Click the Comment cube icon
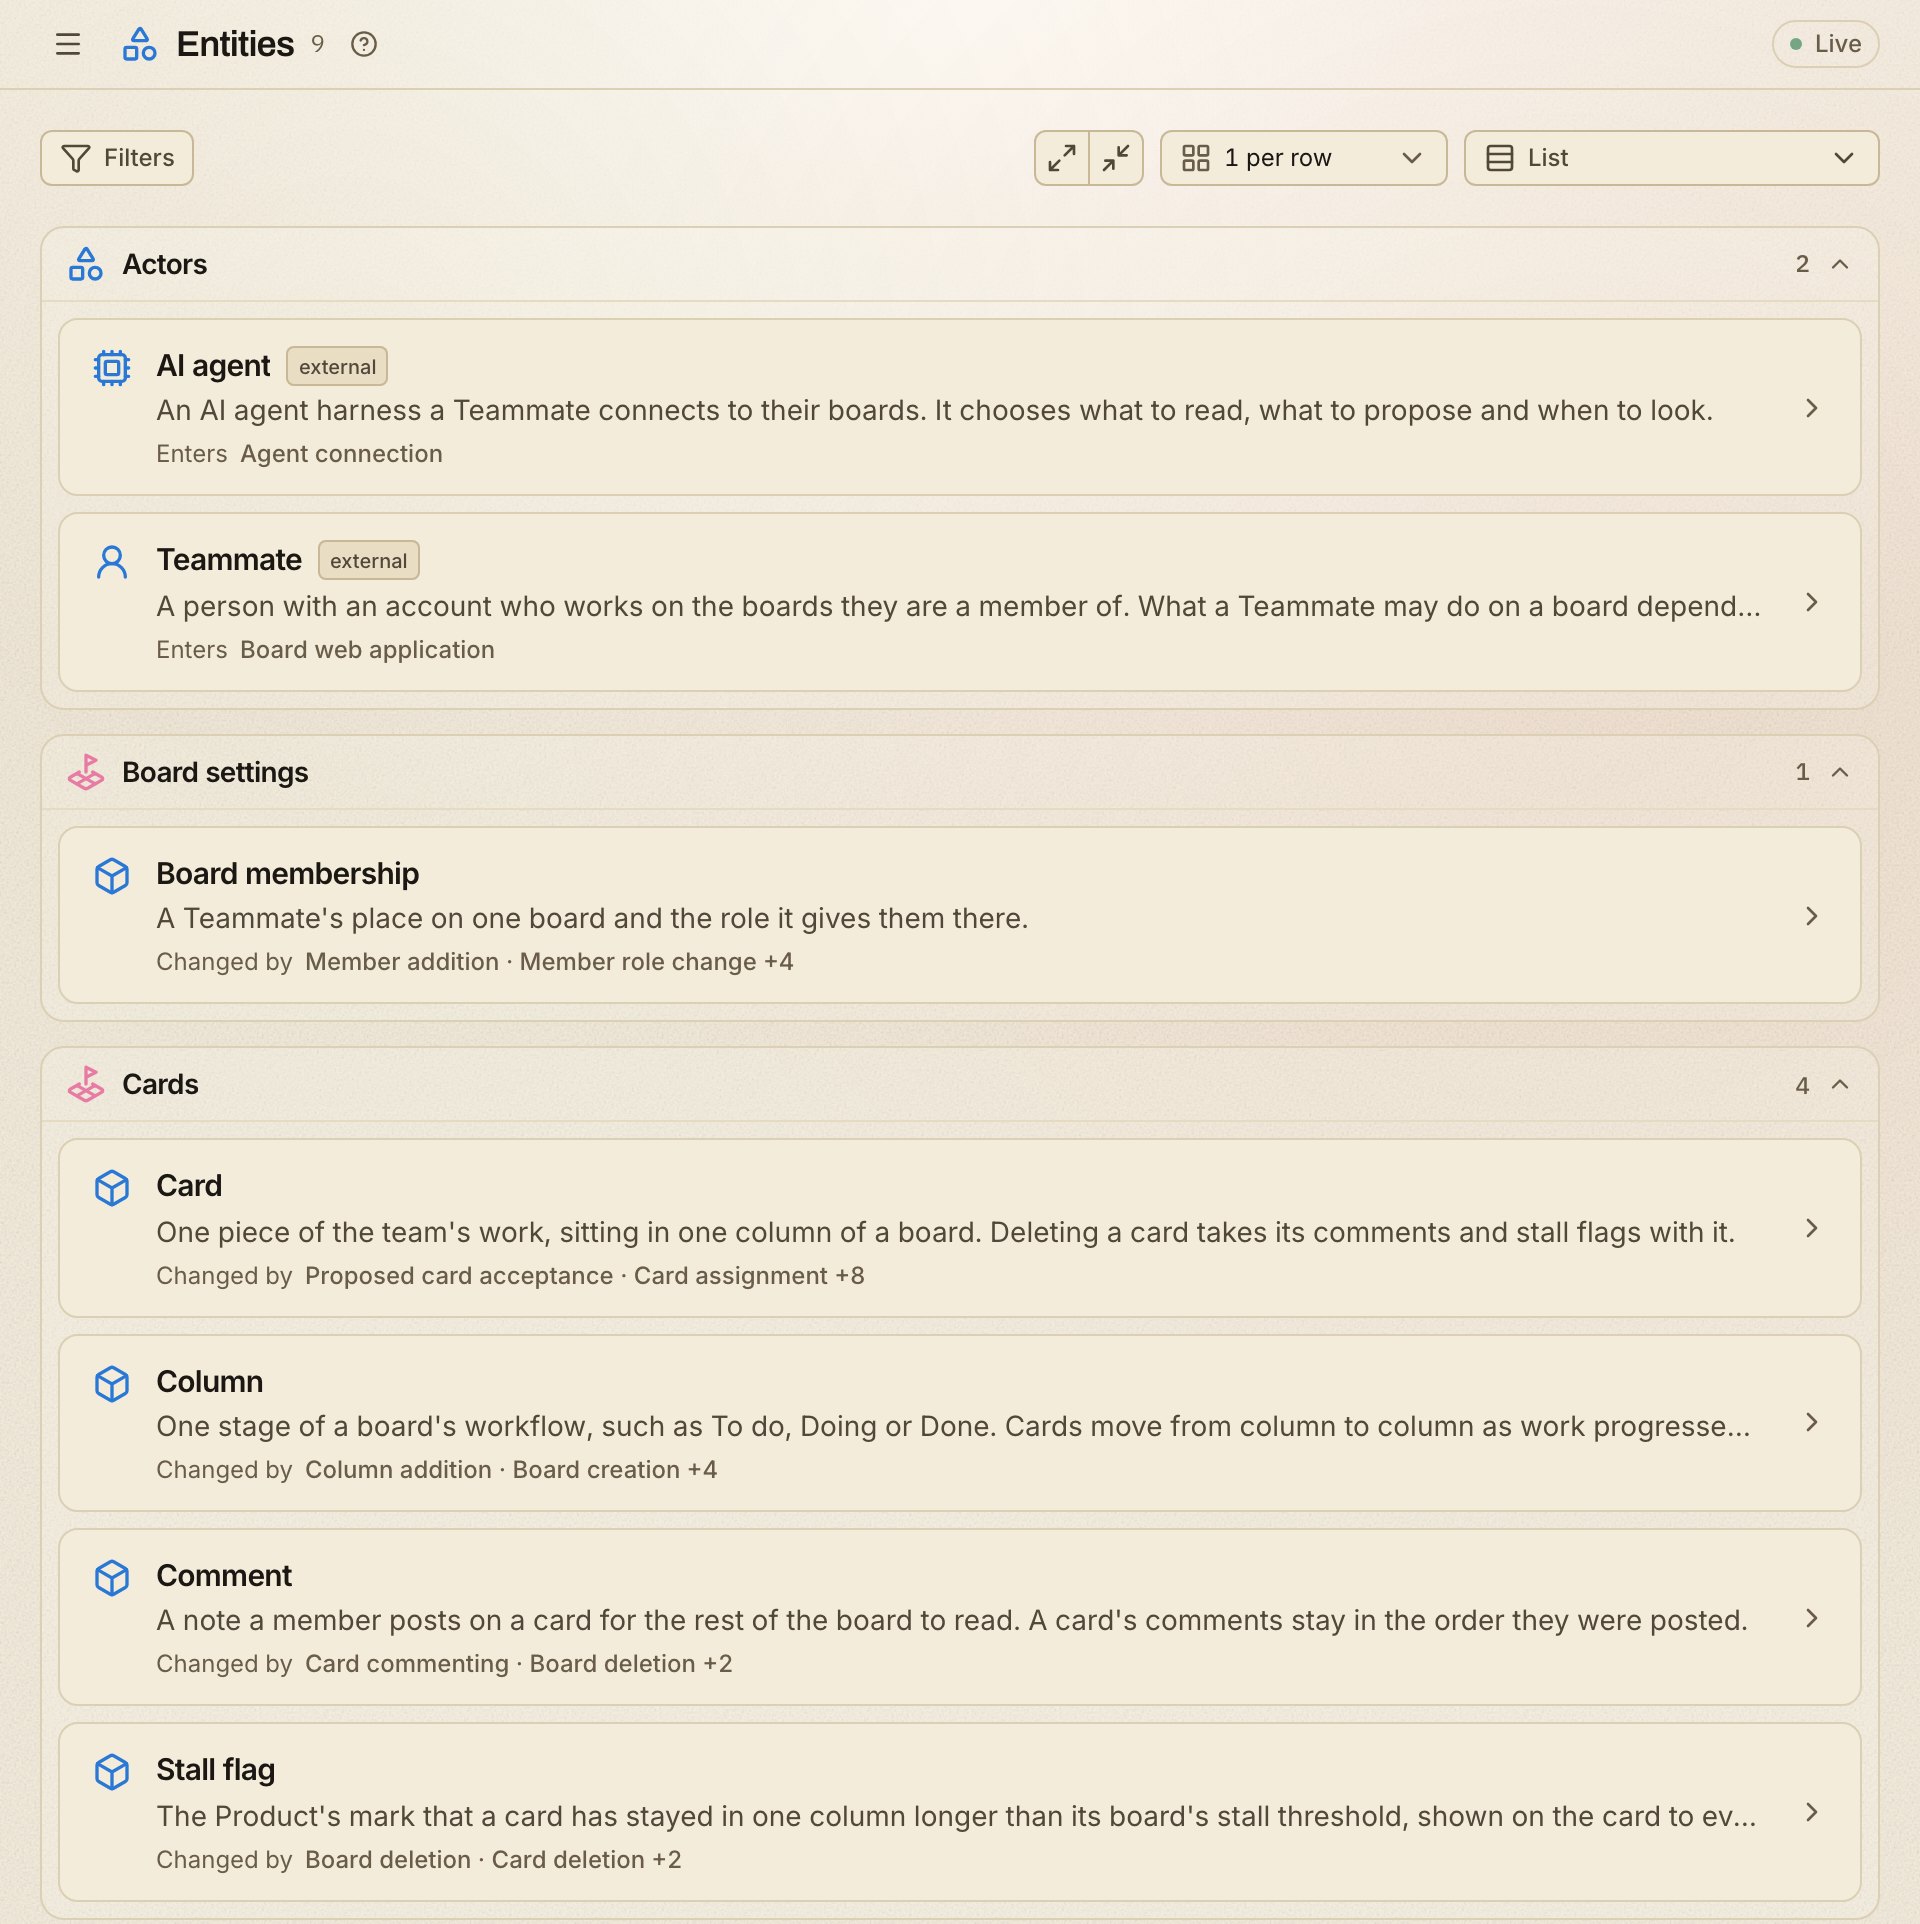Image resolution: width=1920 pixels, height=1924 pixels. click(112, 1577)
